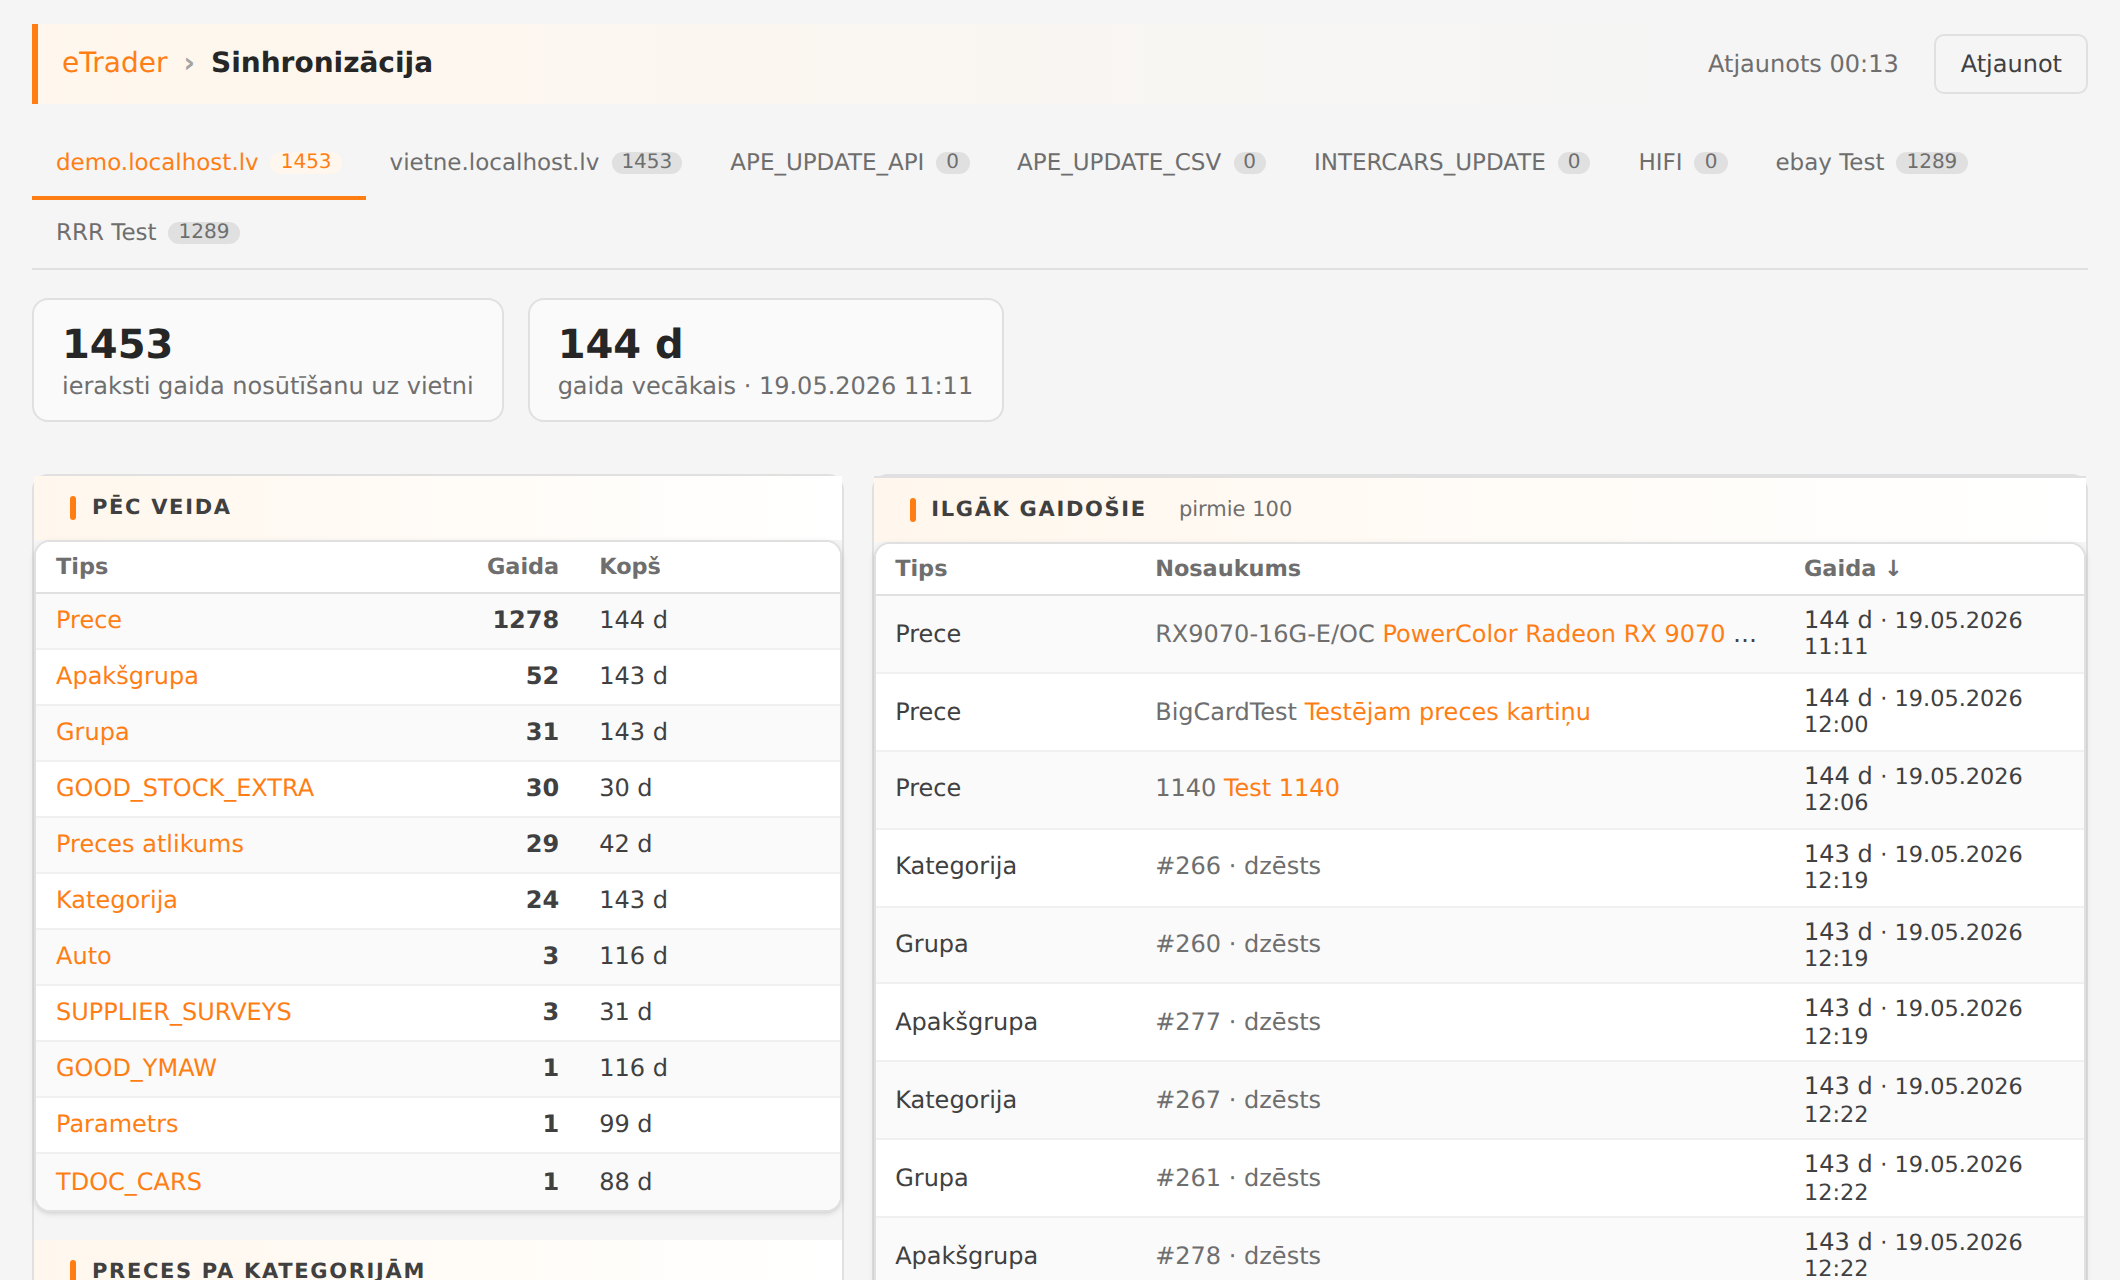The image size is (2120, 1280).
Task: Open the Test 1140 product link
Action: coord(1281,788)
